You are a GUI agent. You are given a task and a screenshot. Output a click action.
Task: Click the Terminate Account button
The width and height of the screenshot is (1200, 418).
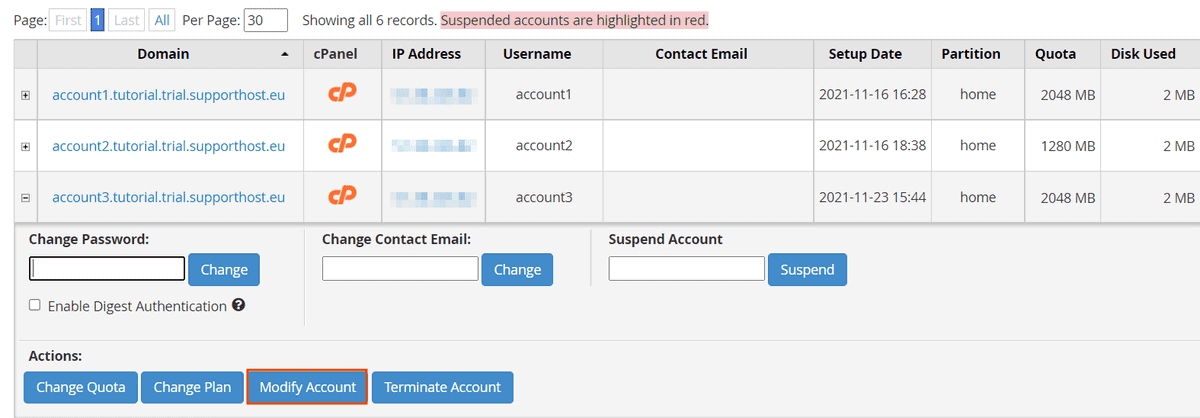tap(442, 387)
